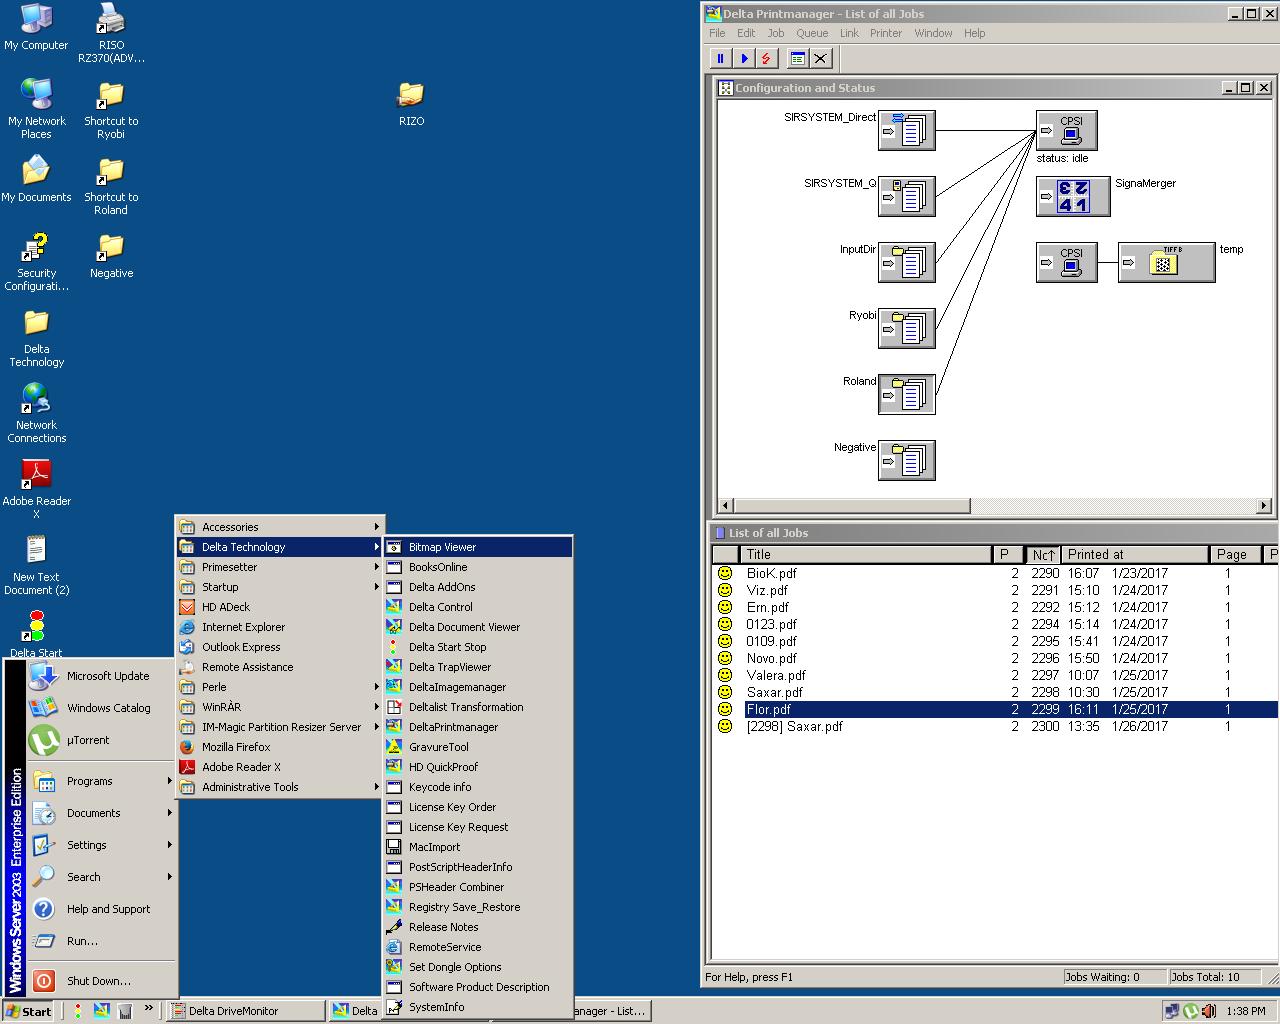Expand Startup submenu
Screen dimensions: 1280x1024
pos(280,587)
